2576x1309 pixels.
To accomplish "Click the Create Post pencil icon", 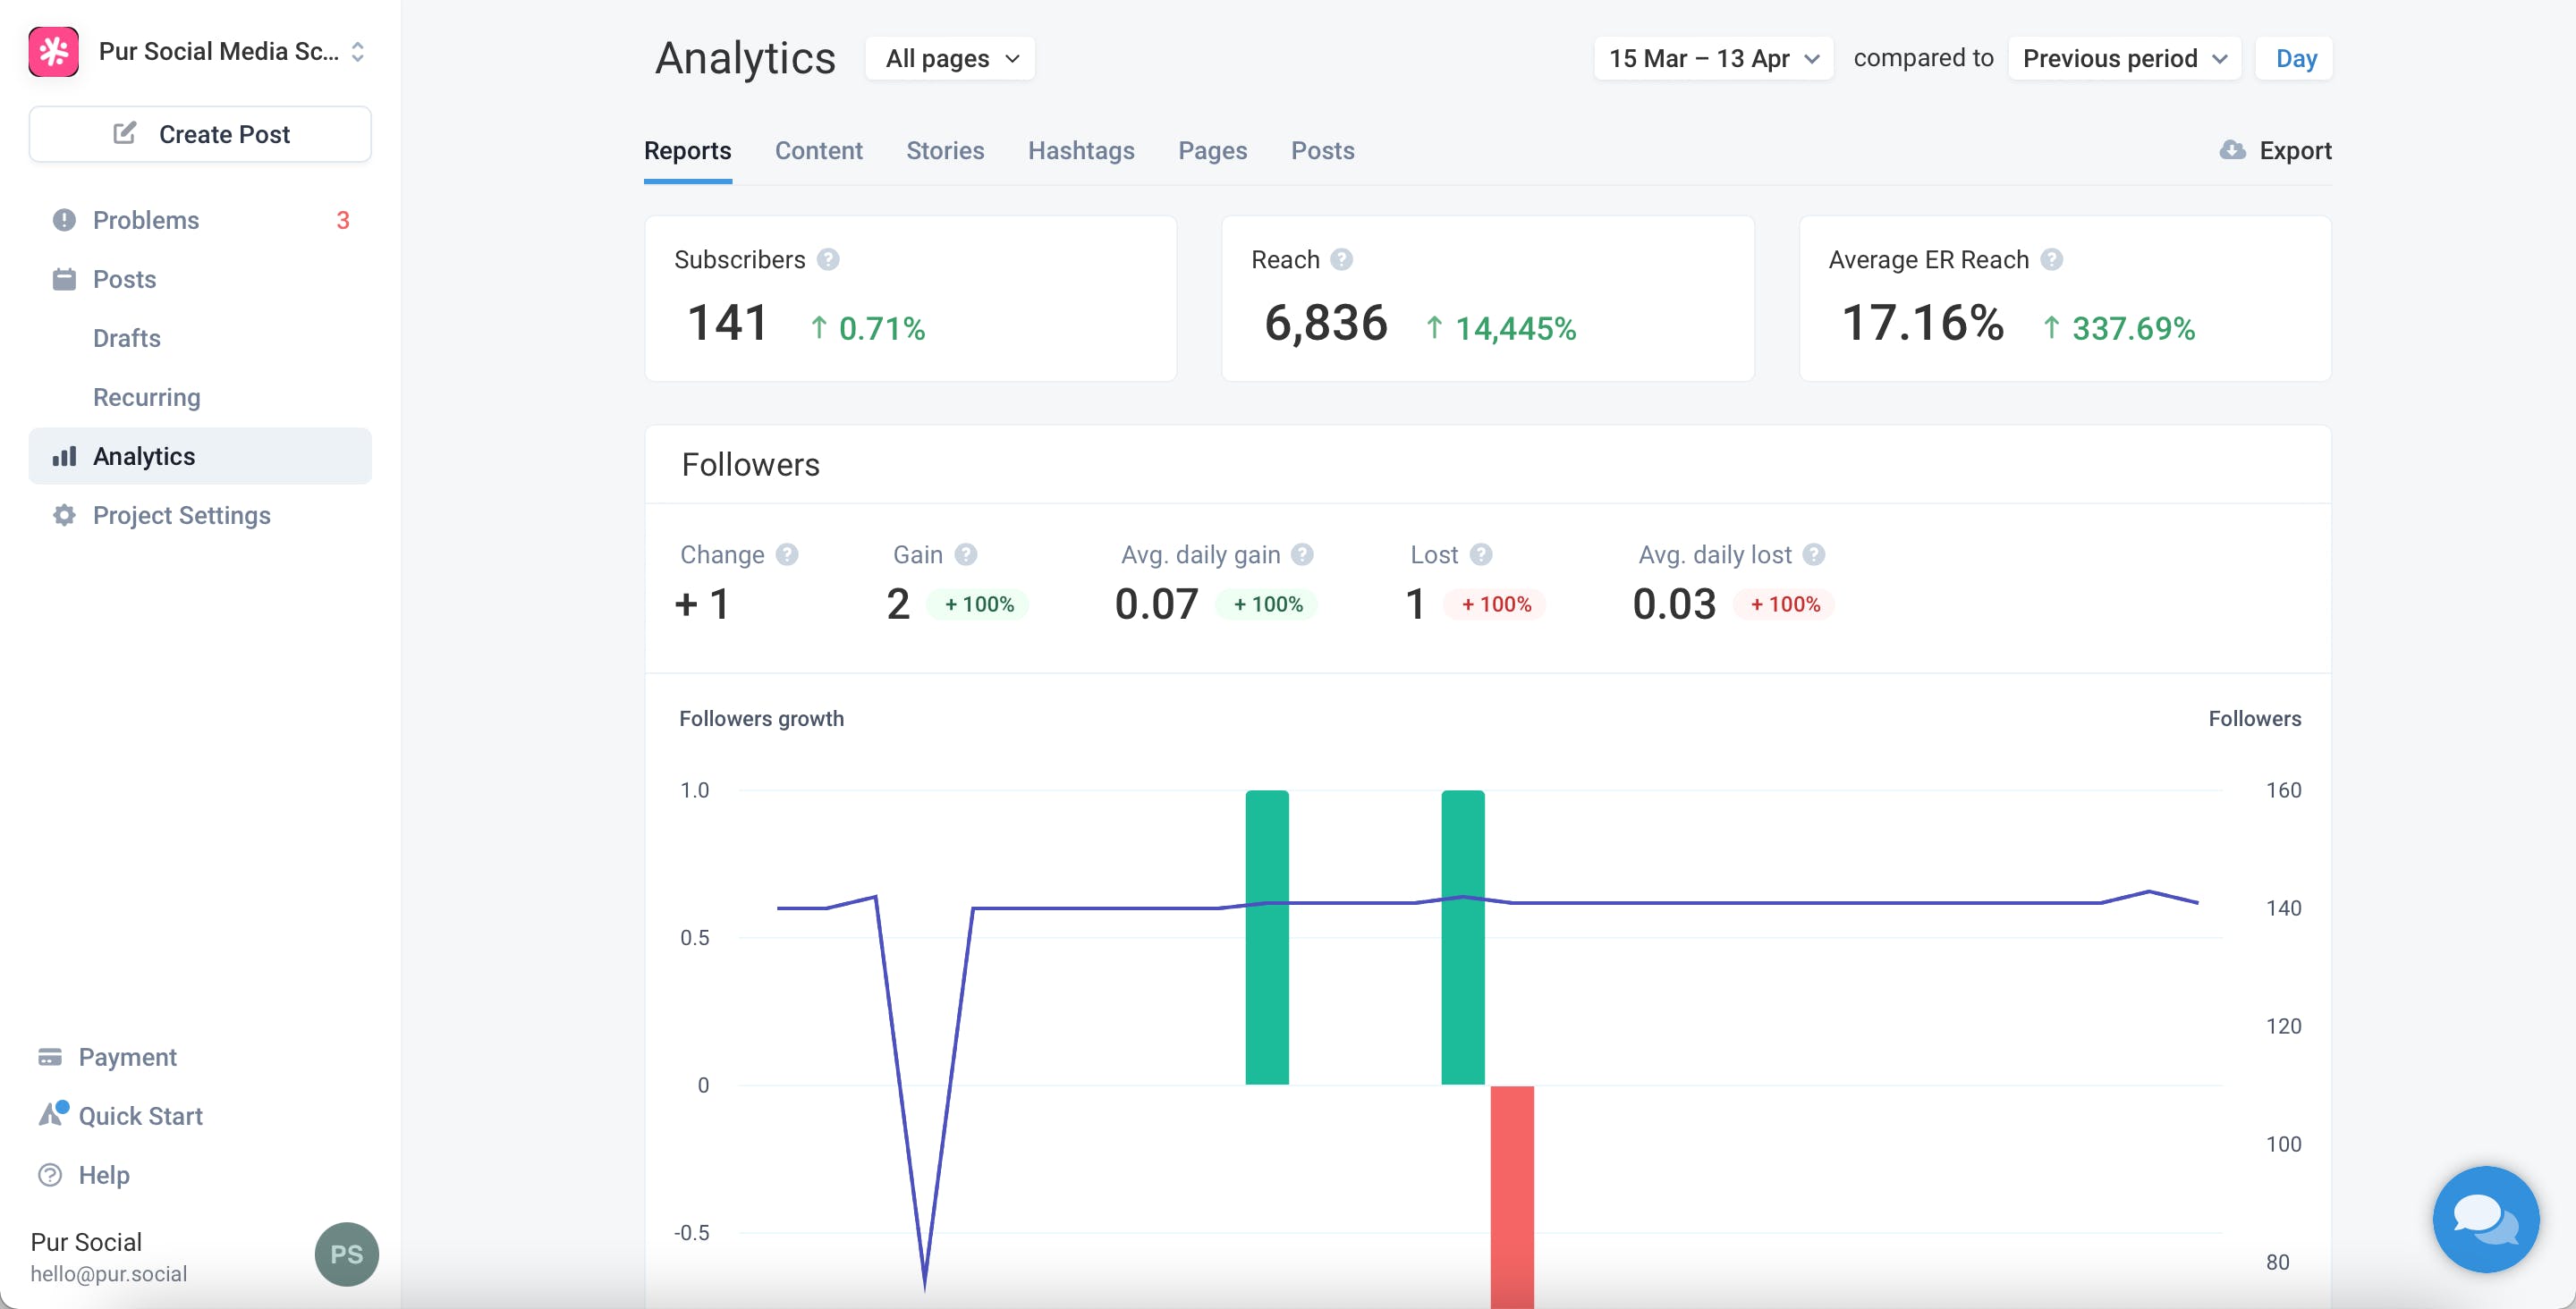I will point(125,134).
